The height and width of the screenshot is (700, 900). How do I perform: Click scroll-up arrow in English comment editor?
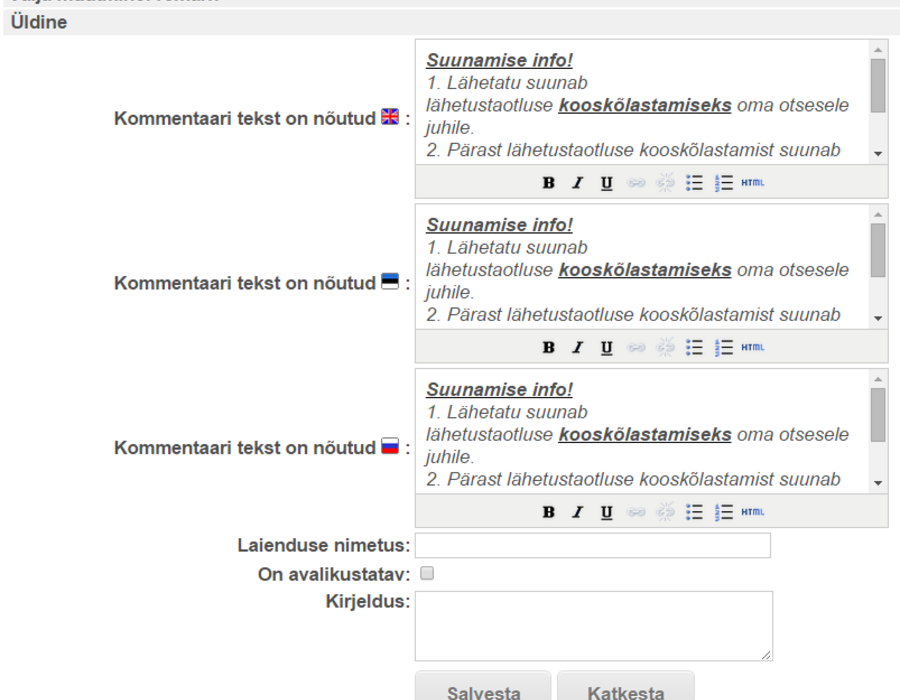click(878, 50)
